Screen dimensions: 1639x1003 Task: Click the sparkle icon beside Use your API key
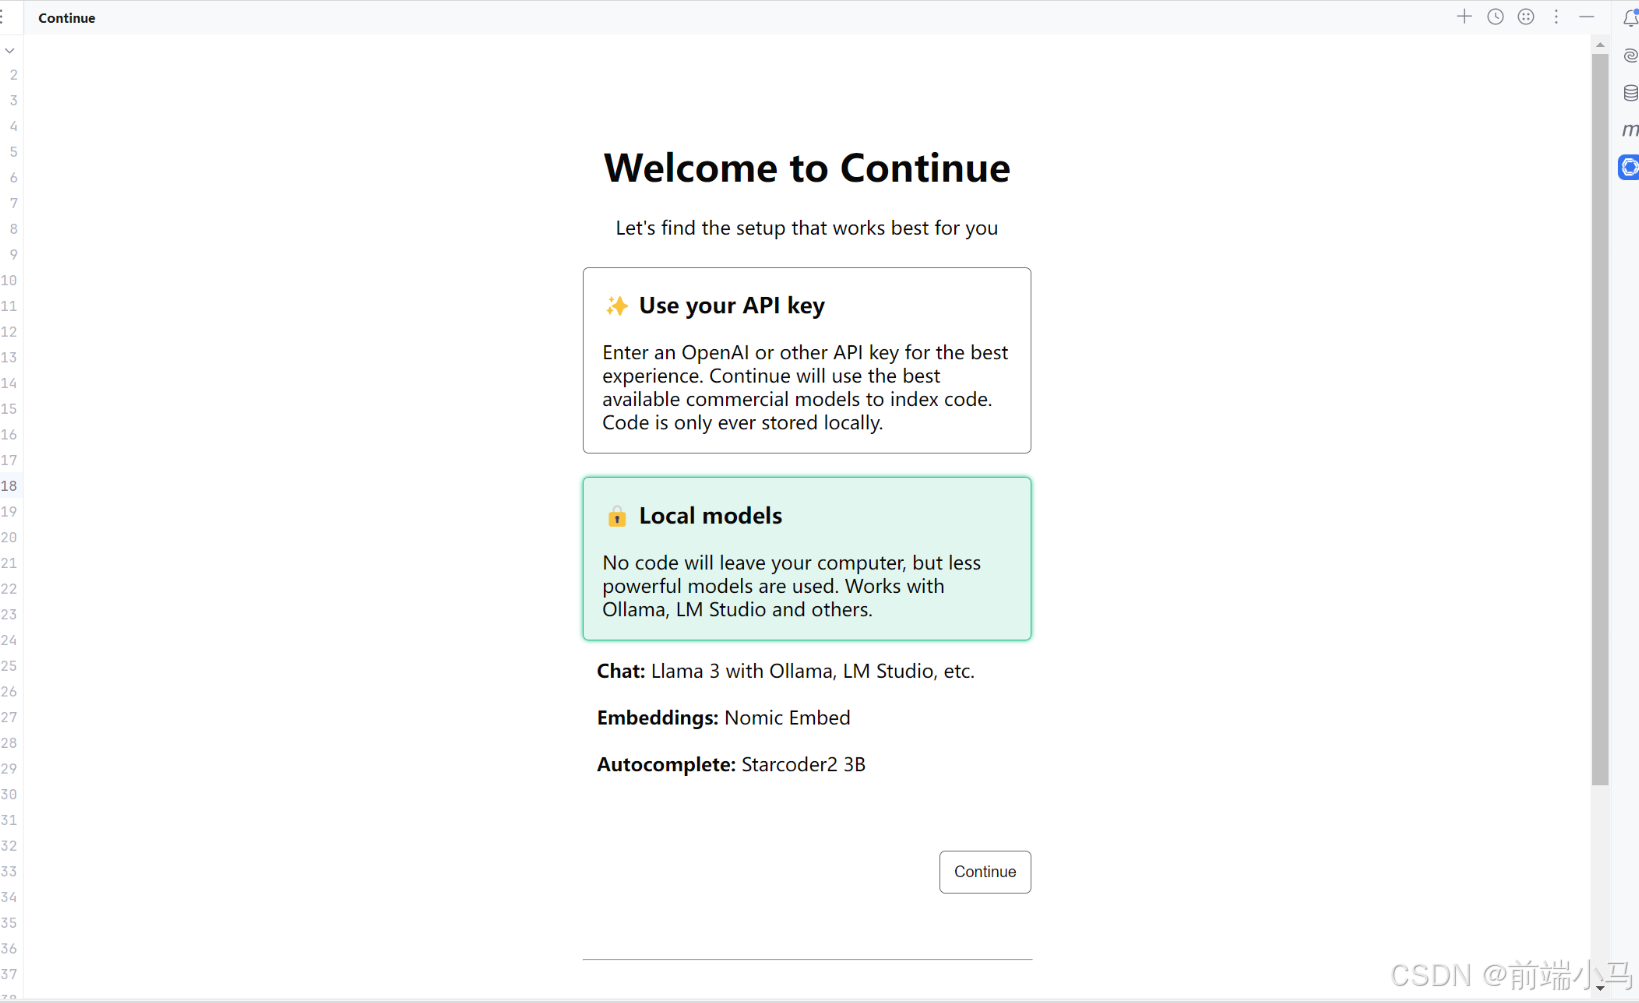point(617,306)
